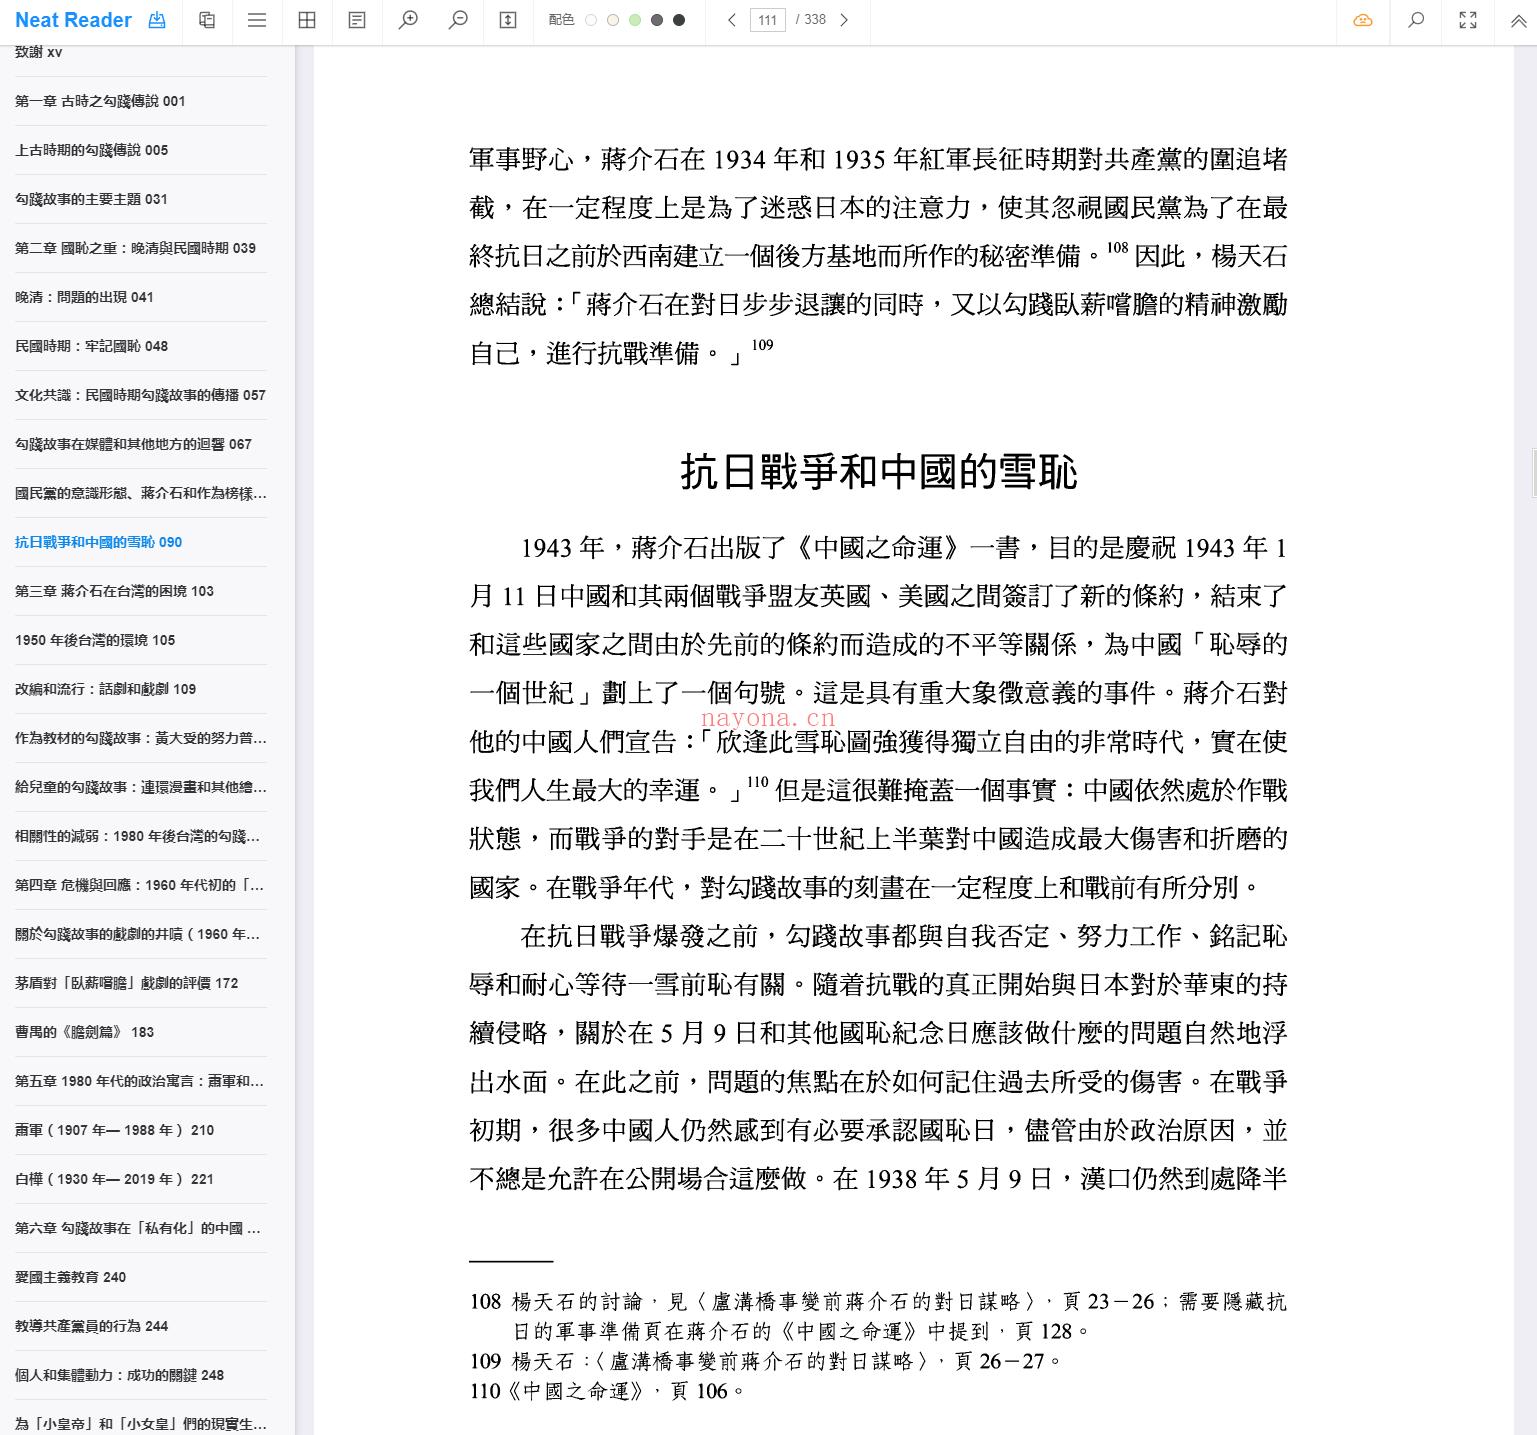Click the page number input field 111
Viewport: 1537px width, 1435px height.
pyautogui.click(x=767, y=20)
